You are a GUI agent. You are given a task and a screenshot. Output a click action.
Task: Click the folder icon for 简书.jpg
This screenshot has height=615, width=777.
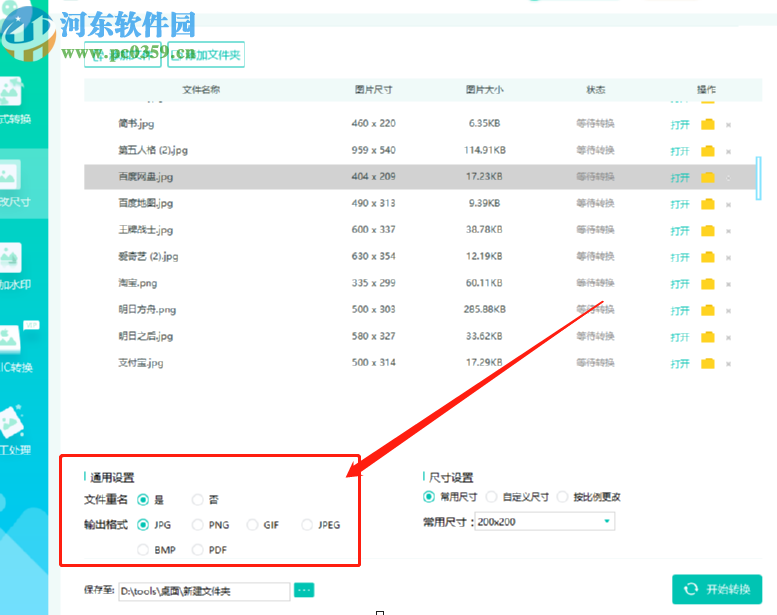pos(708,125)
